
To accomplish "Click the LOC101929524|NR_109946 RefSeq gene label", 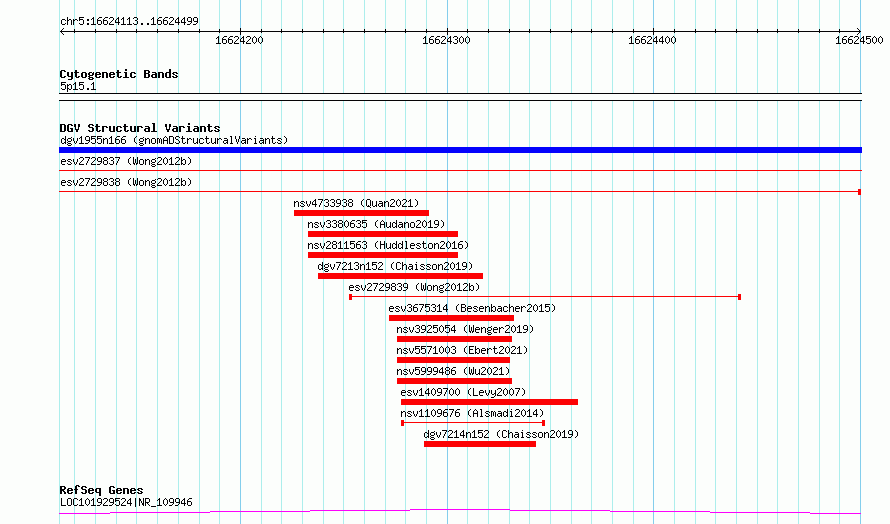I will (x=126, y=502).
